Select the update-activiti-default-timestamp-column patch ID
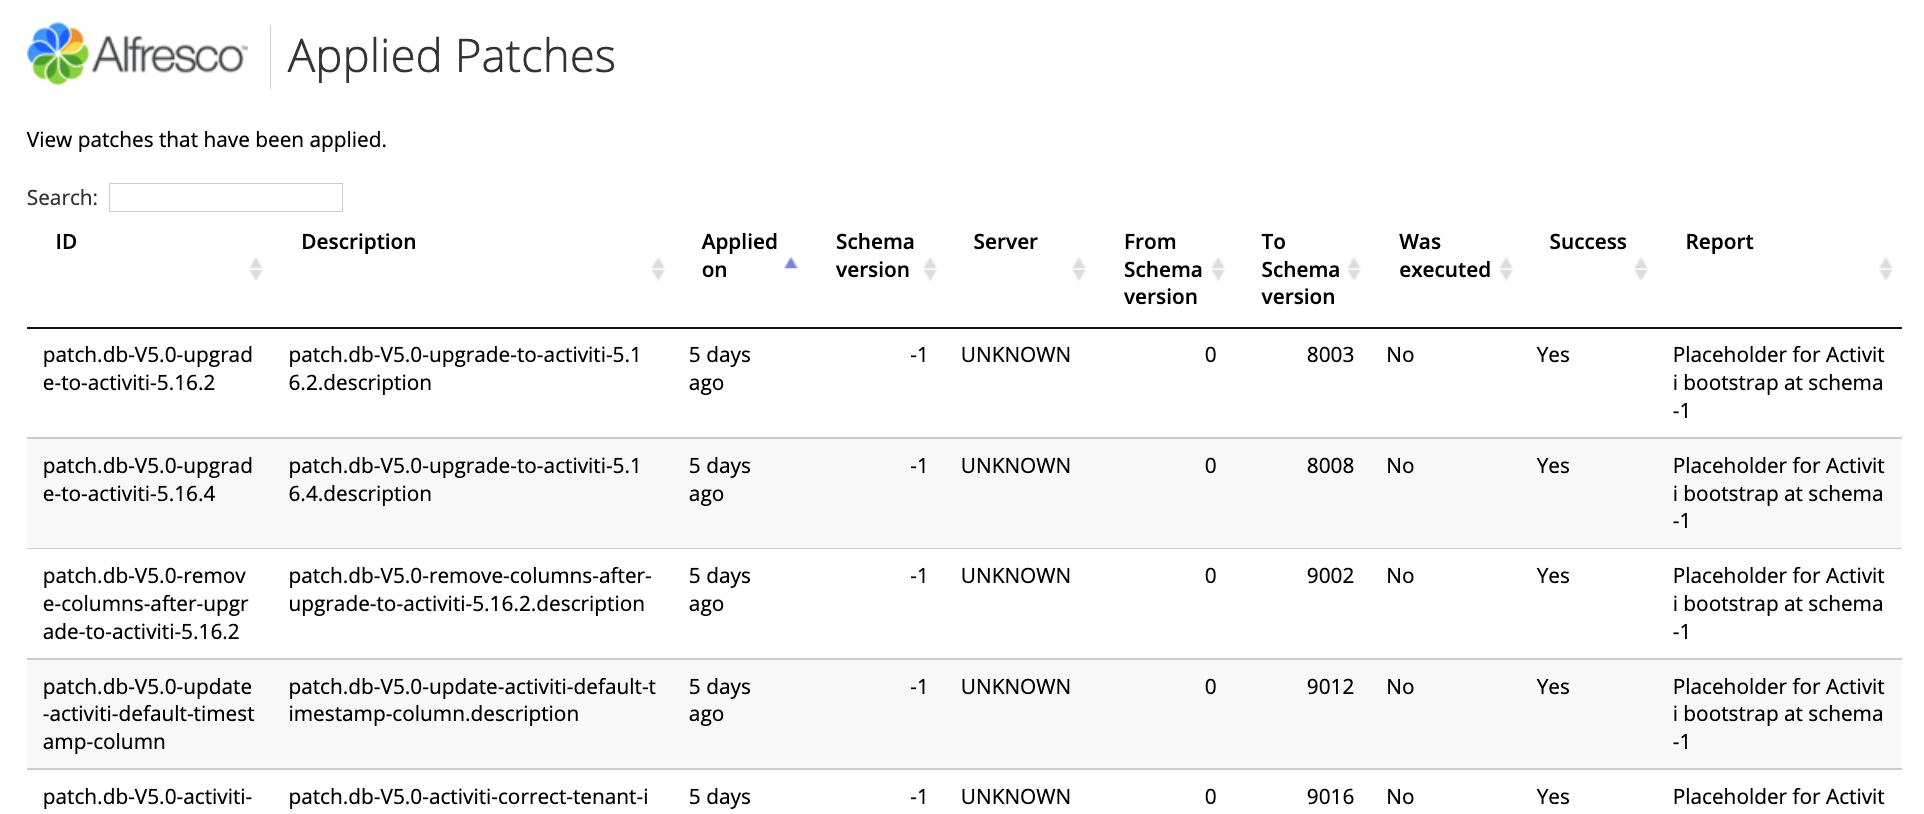1924x814 pixels. click(x=149, y=714)
